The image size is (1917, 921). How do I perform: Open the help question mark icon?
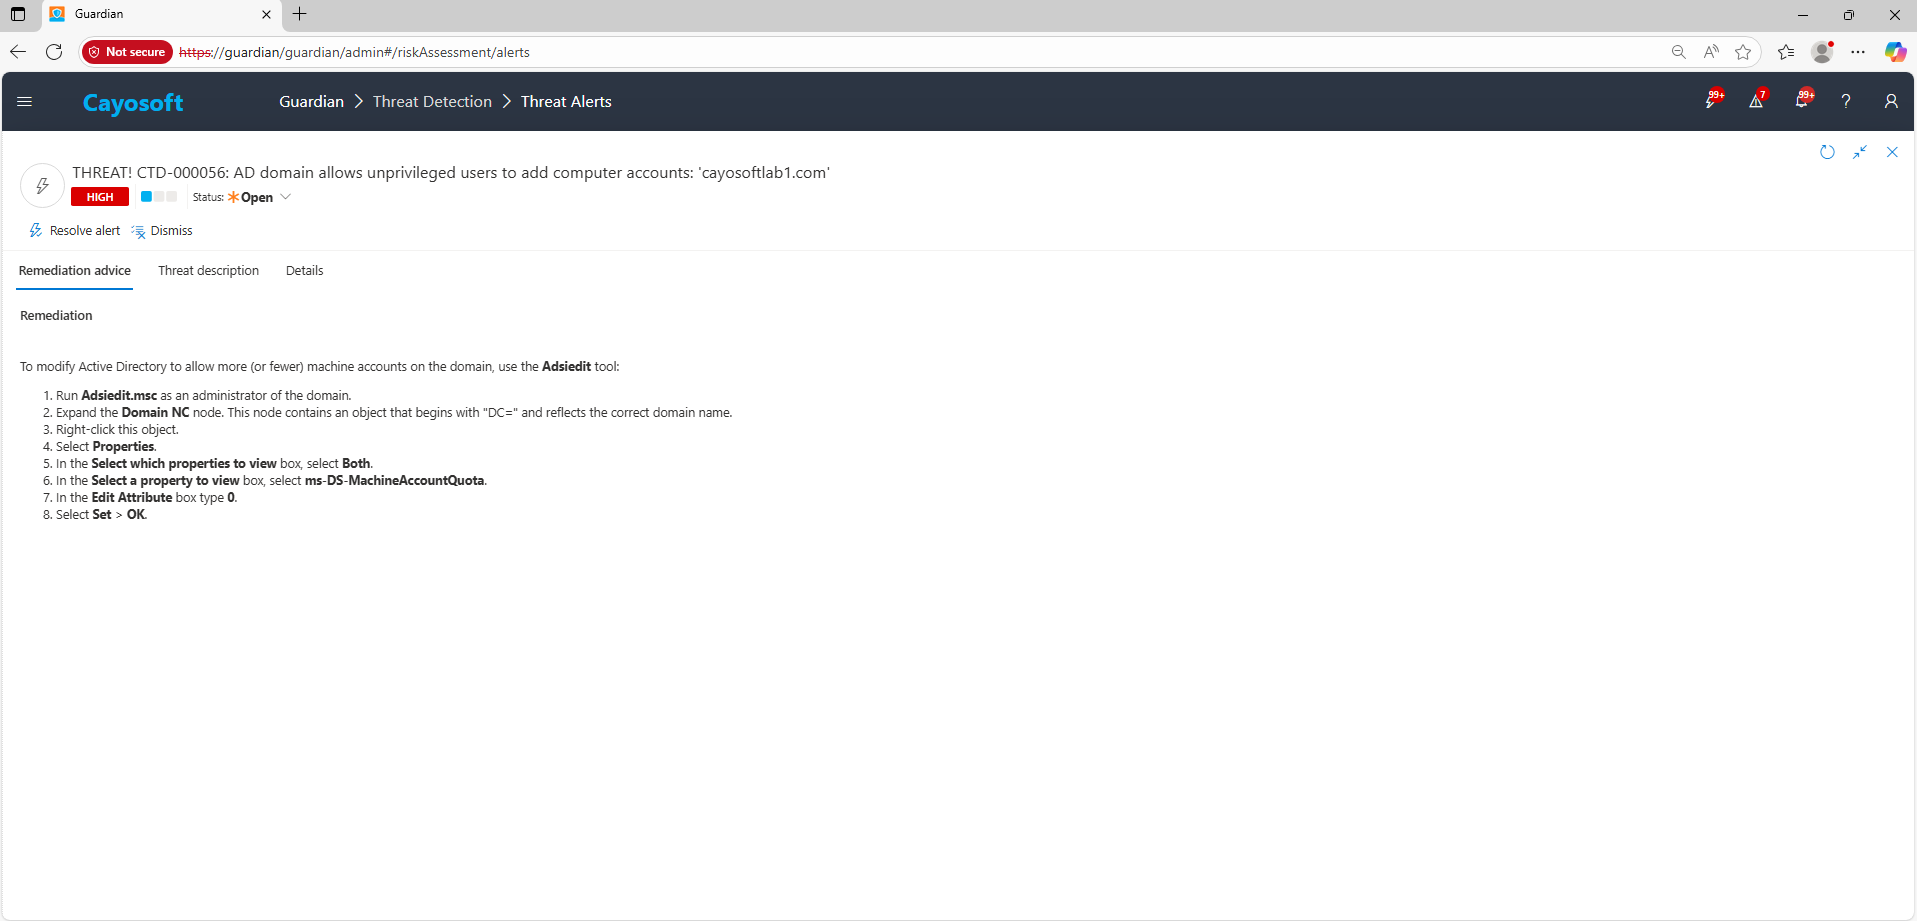1846,101
